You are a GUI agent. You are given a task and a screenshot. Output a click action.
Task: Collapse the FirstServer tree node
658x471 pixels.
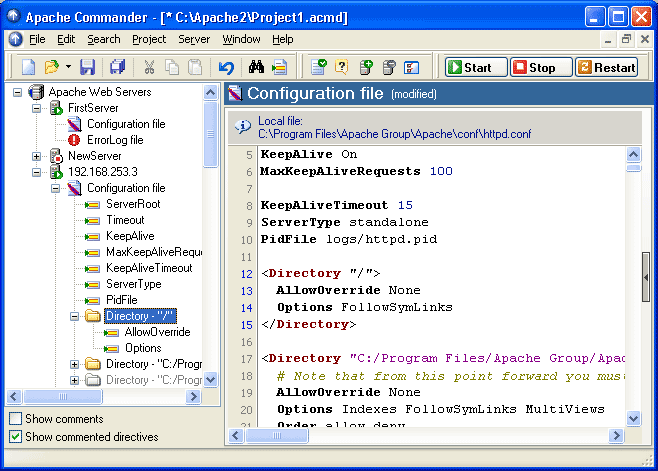click(37, 108)
